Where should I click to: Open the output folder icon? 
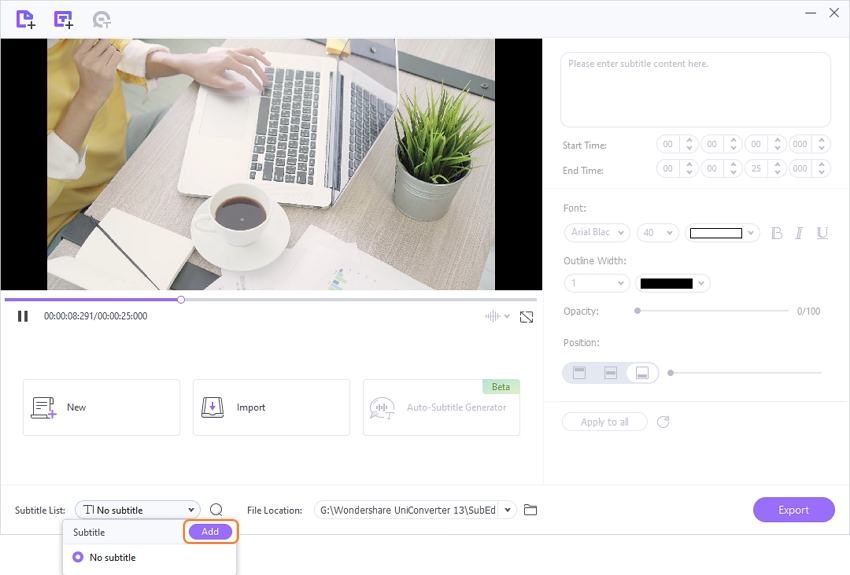click(x=530, y=510)
